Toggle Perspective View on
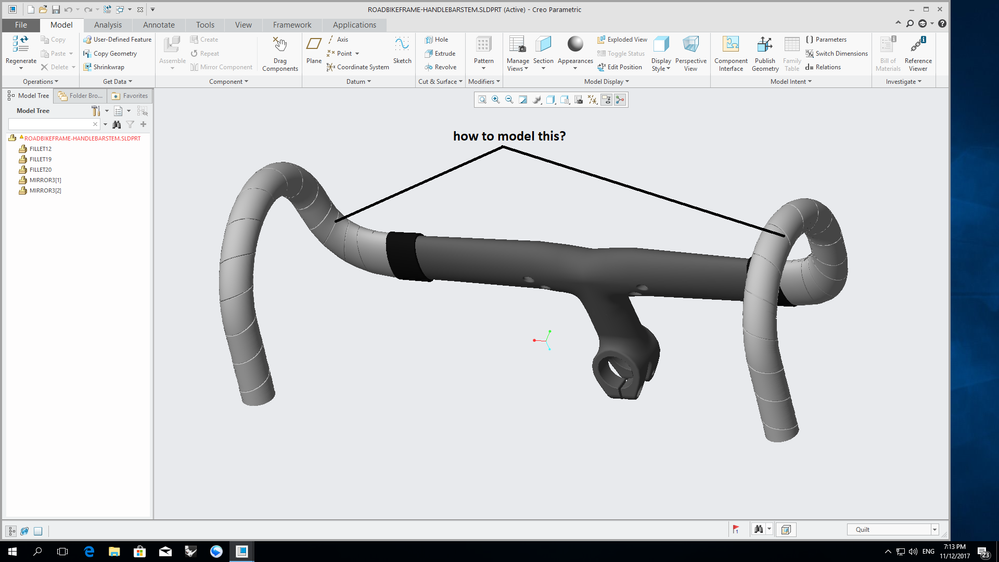The image size is (999, 562). pos(690,54)
